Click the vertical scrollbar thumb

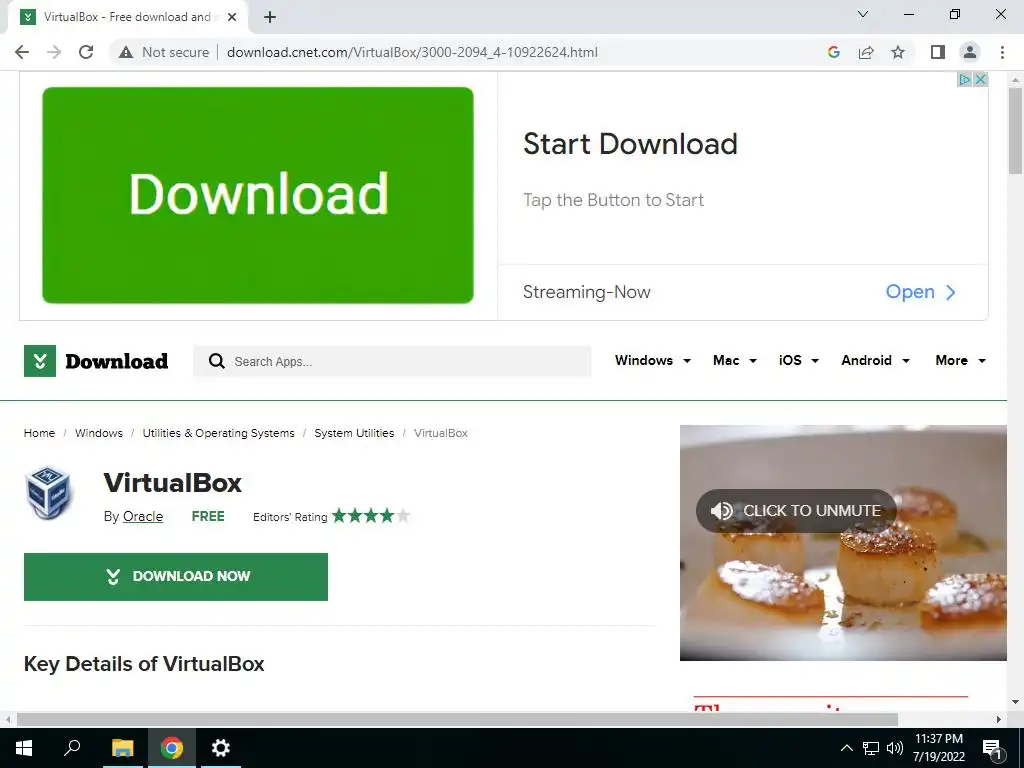(x=1015, y=131)
